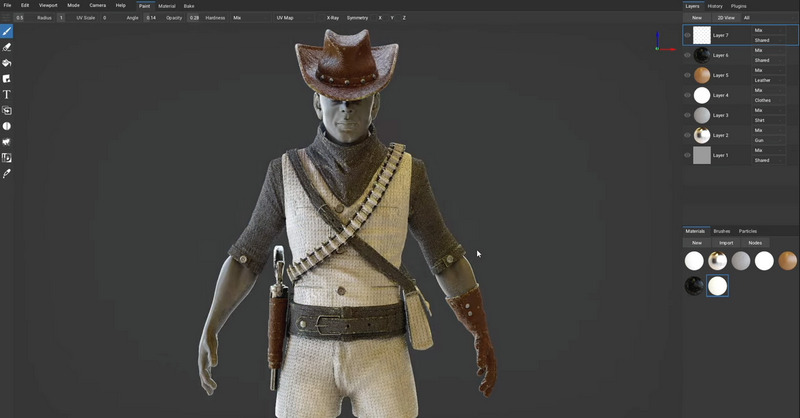This screenshot has height=418, width=800.
Task: Open the Viewport menu
Action: click(48, 5)
